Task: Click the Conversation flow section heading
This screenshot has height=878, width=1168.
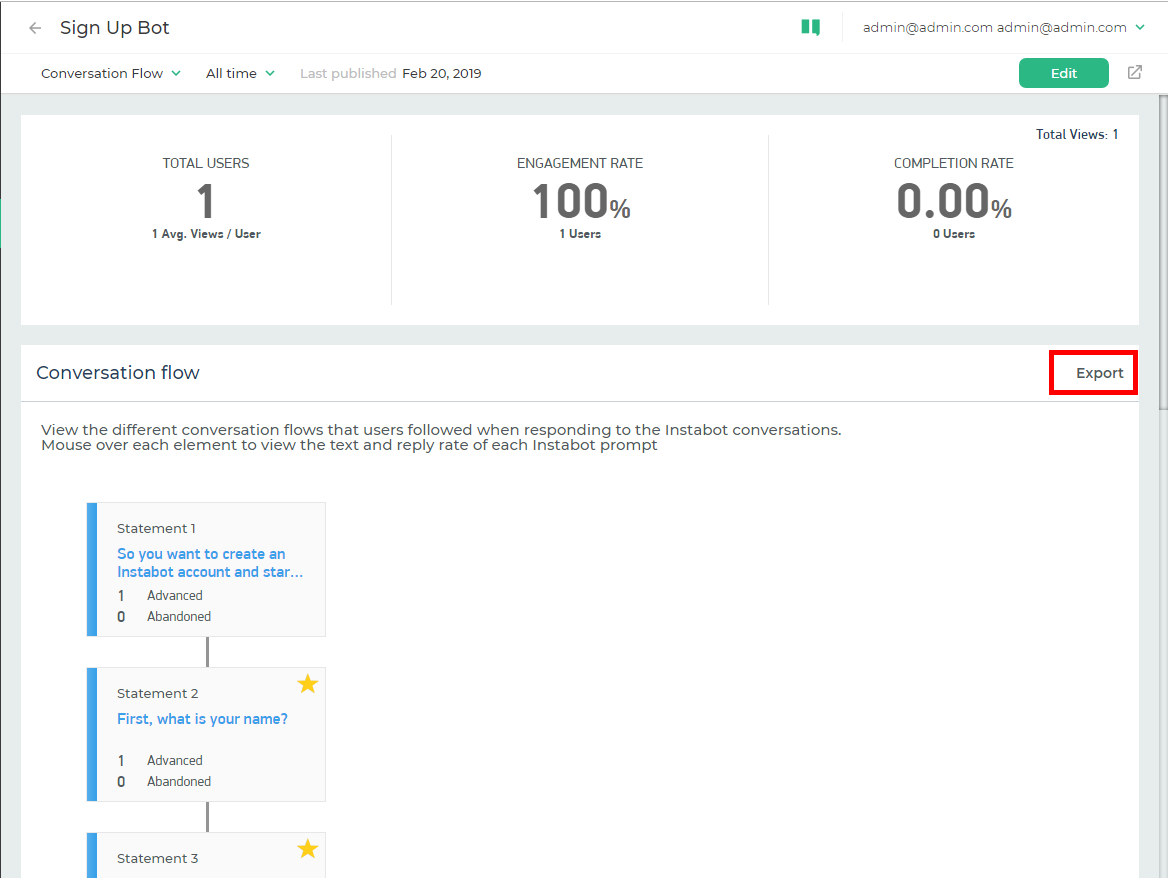Action: [118, 372]
